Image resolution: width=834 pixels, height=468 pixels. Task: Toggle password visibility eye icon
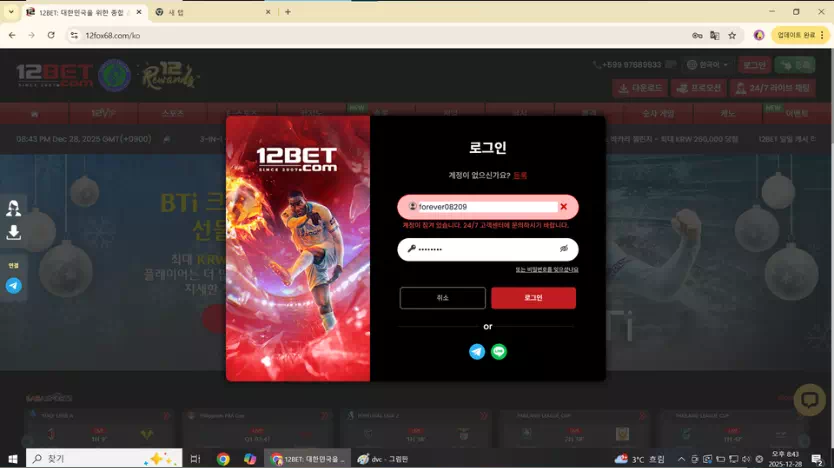(x=564, y=248)
